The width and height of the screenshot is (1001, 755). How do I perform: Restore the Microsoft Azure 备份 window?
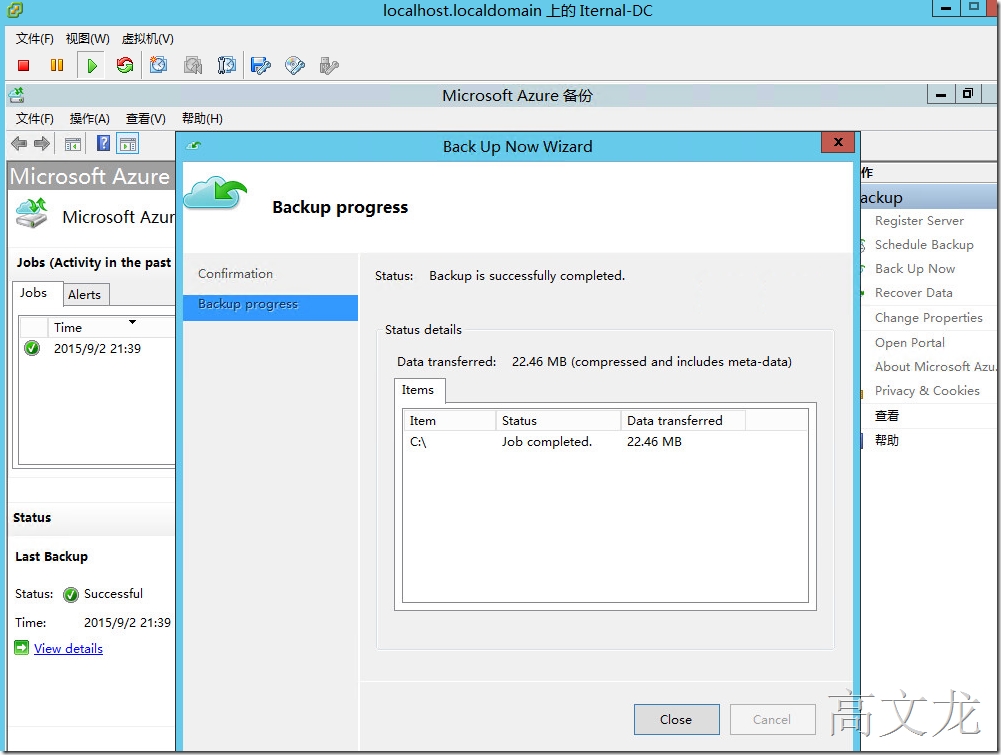968,94
